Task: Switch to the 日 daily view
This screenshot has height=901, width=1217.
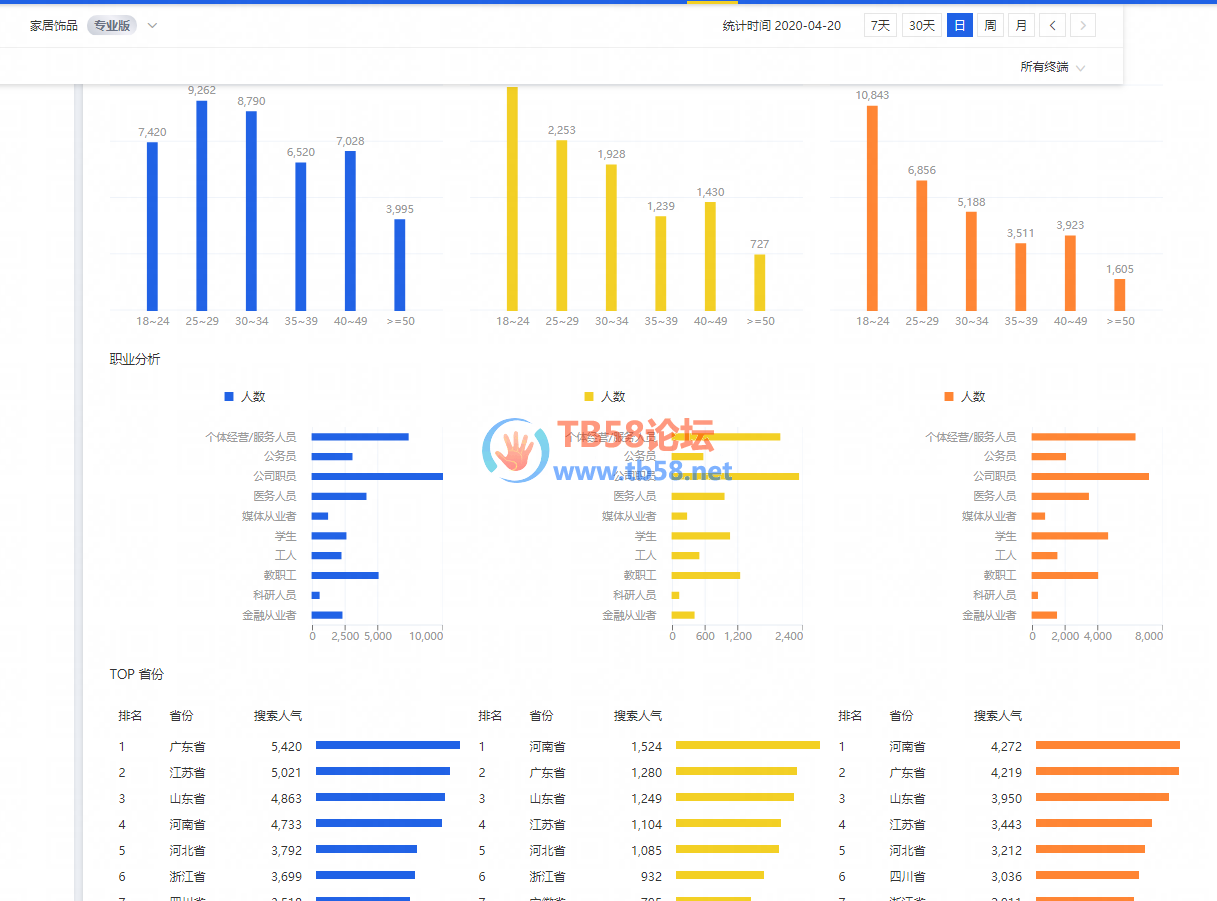Action: tap(959, 25)
